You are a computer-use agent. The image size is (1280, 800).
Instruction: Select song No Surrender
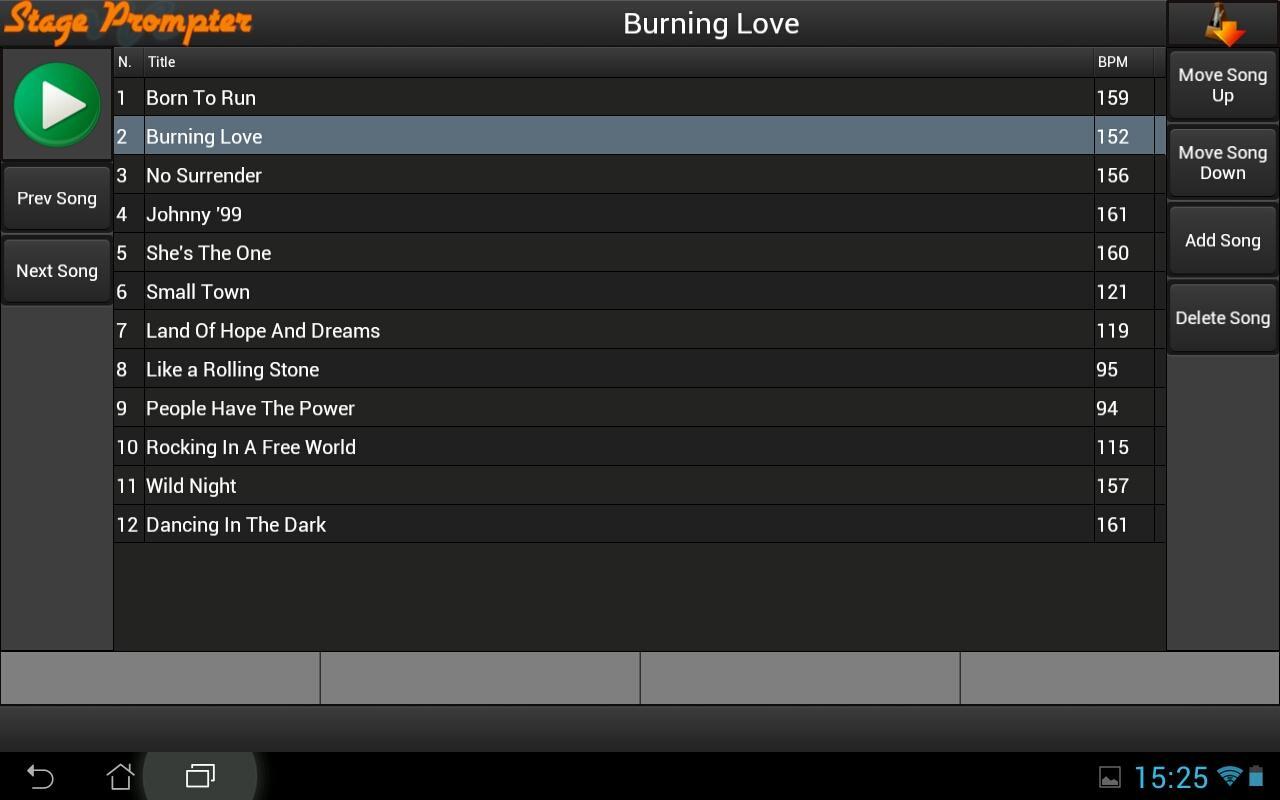pyautogui.click(x=639, y=175)
